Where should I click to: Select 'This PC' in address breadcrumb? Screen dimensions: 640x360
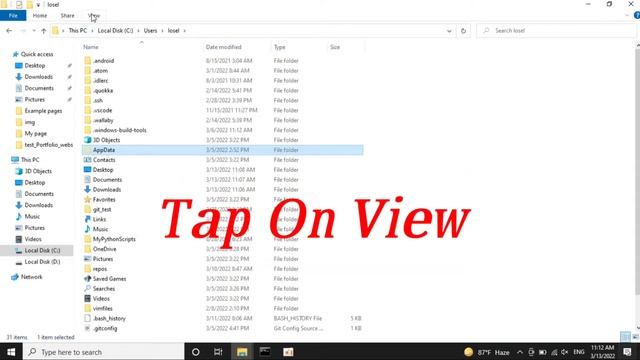click(x=78, y=31)
